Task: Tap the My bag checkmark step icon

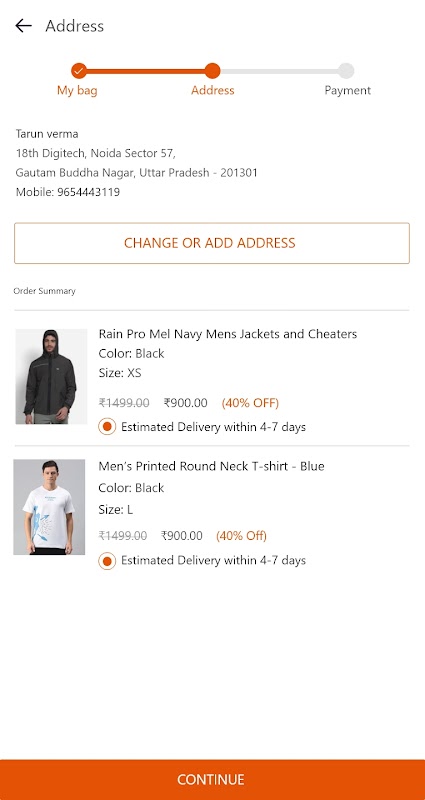Action: tap(79, 71)
